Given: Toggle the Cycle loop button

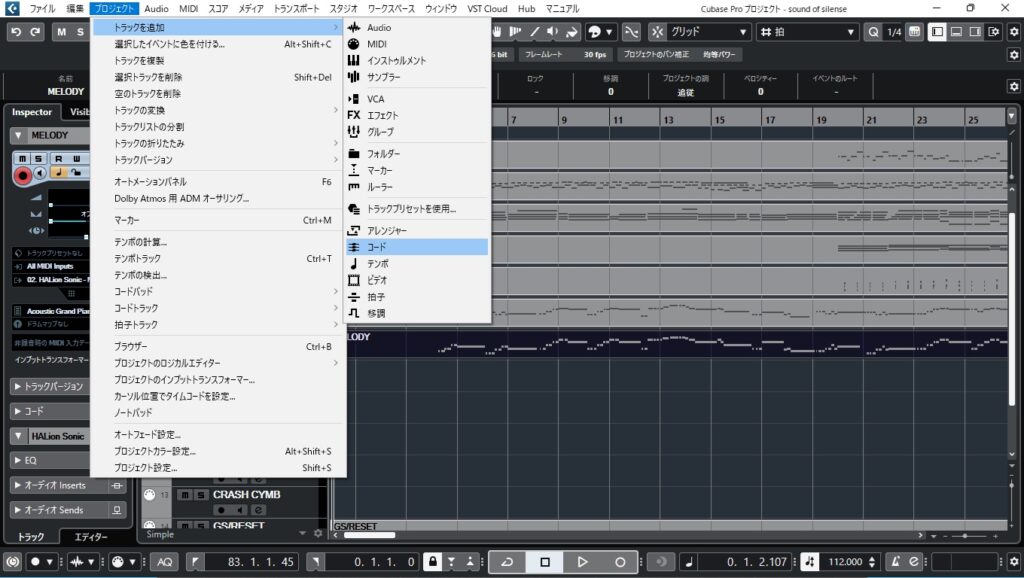Looking at the screenshot, I should click(x=507, y=562).
